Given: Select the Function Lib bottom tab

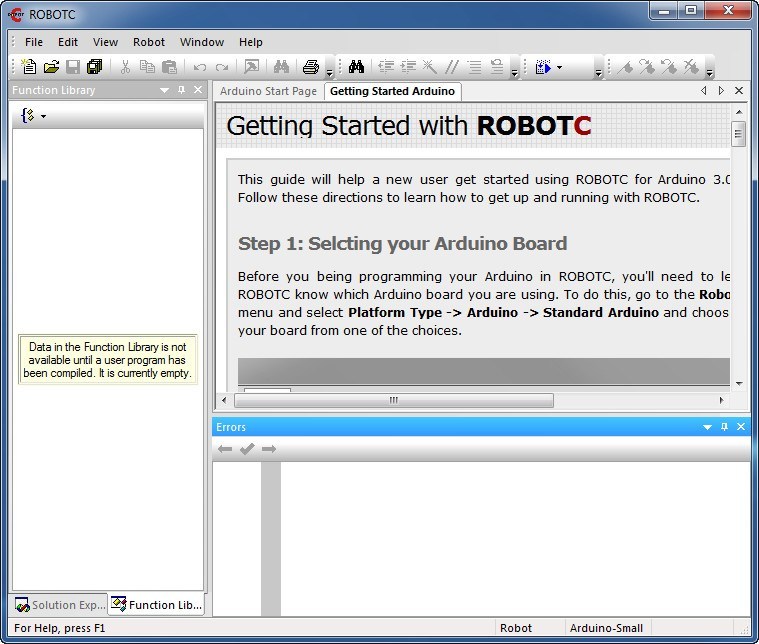Looking at the screenshot, I should (x=156, y=605).
